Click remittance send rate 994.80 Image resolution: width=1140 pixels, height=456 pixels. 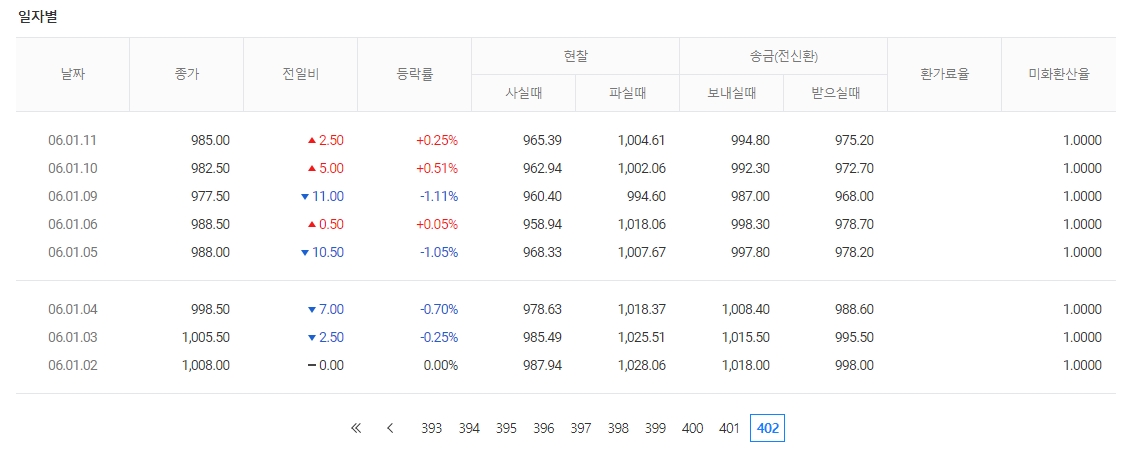(x=750, y=140)
